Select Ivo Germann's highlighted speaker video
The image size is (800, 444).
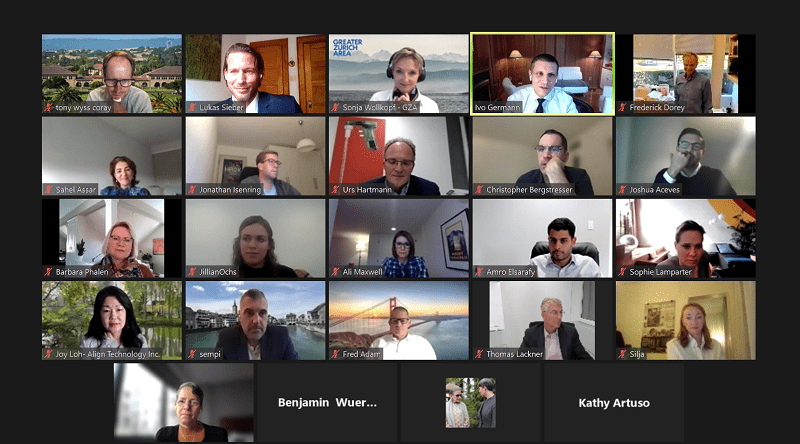coord(542,74)
